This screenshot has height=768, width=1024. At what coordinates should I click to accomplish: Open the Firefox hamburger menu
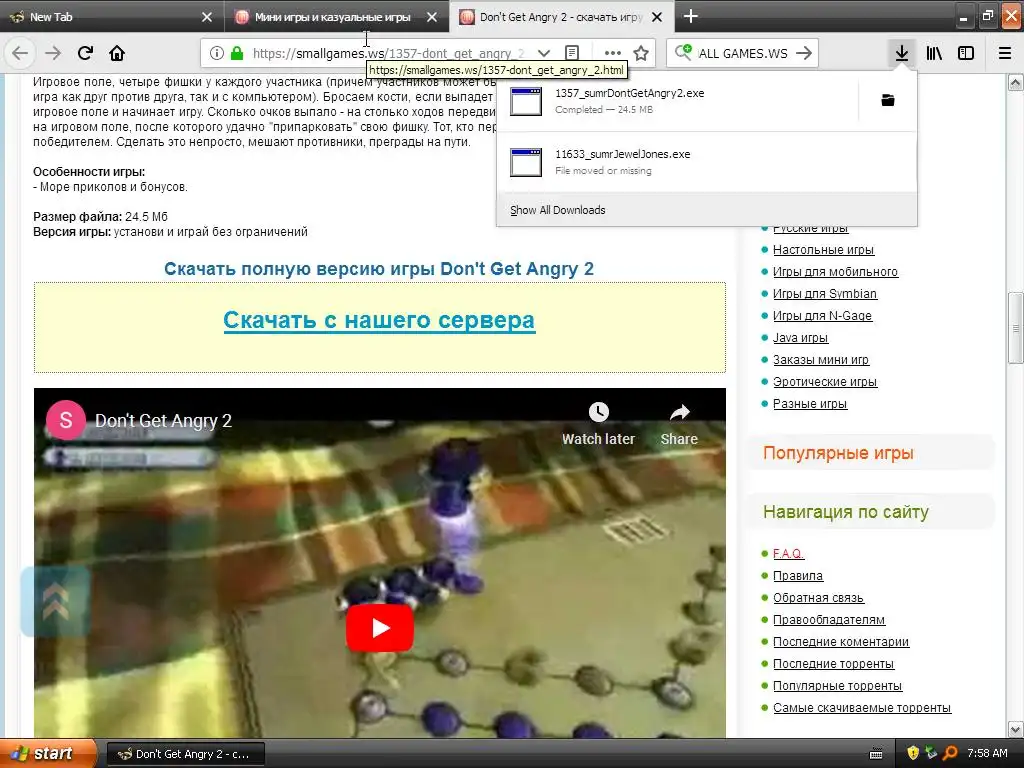[1005, 53]
